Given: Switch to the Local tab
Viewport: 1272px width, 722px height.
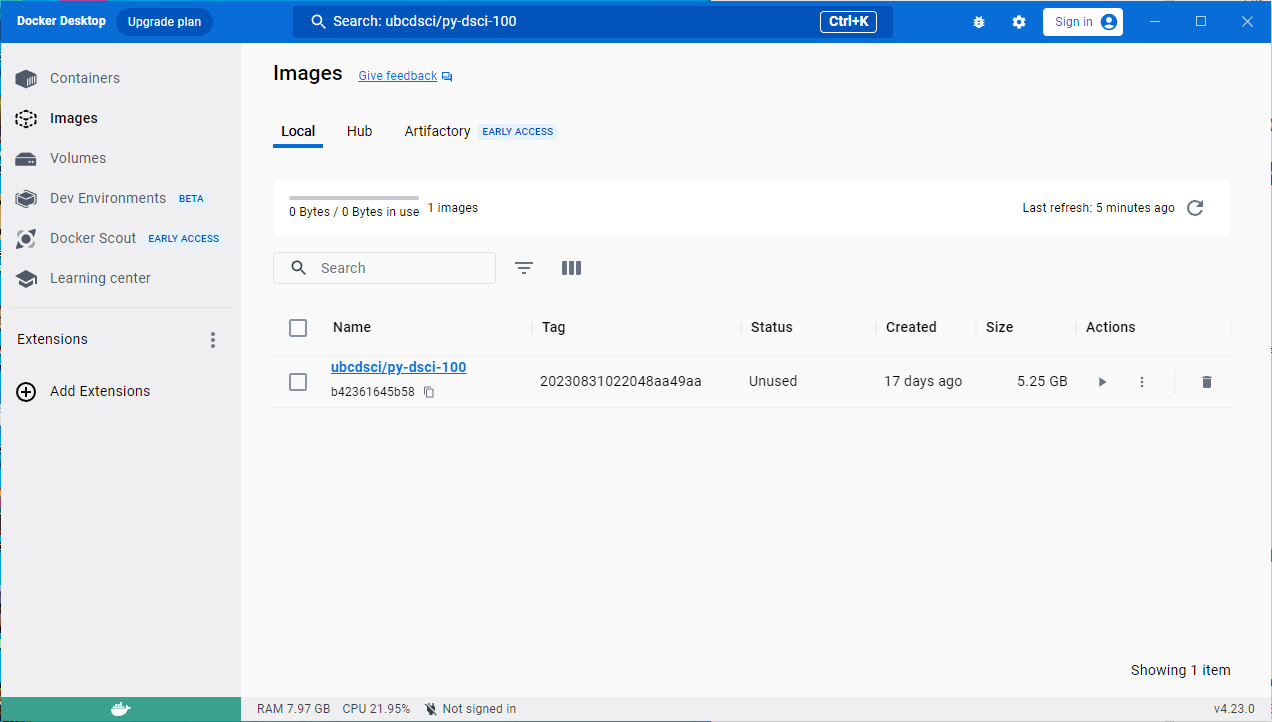Looking at the screenshot, I should tap(298, 131).
